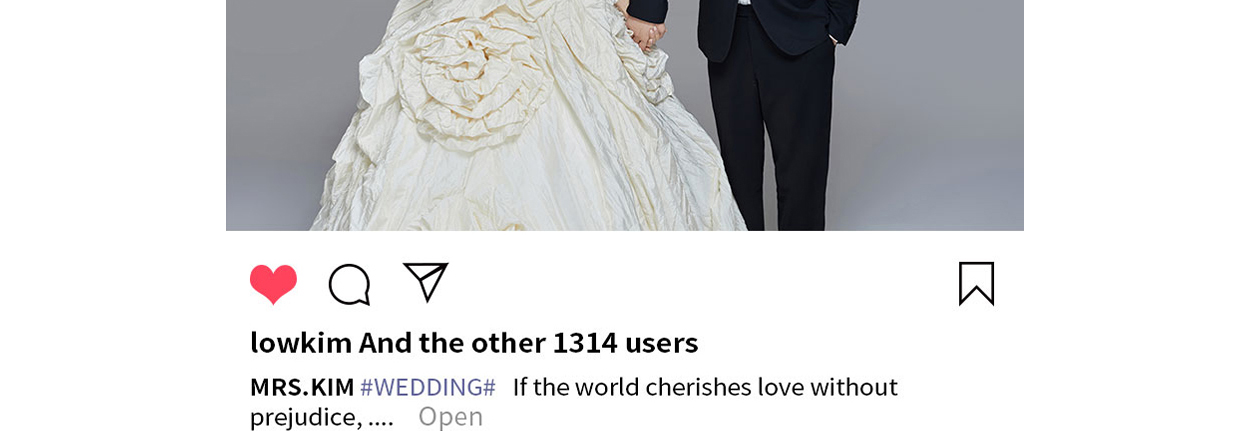1250x431 pixels.
Task: Unlike the post via the red heart
Action: [x=273, y=284]
